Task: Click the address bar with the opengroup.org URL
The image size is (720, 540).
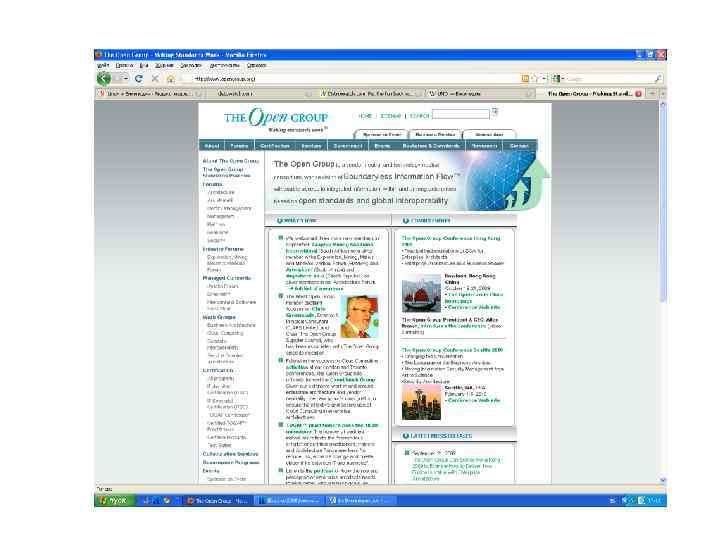Action: 349,79
